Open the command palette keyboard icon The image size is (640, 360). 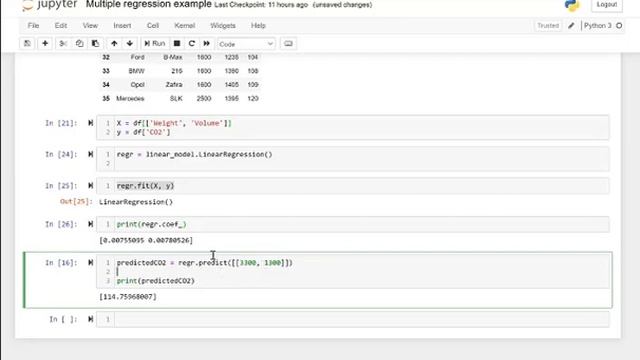point(288,44)
